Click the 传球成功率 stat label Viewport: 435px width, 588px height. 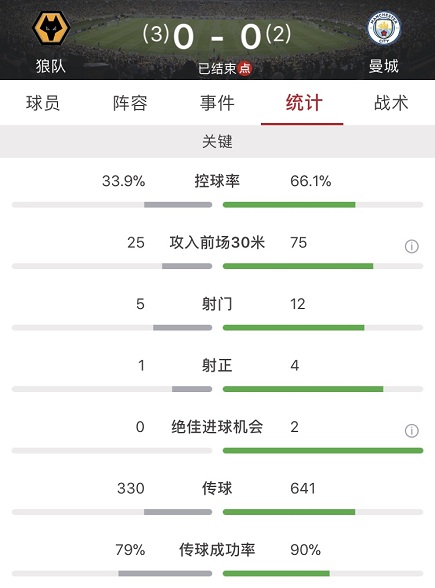click(217, 550)
